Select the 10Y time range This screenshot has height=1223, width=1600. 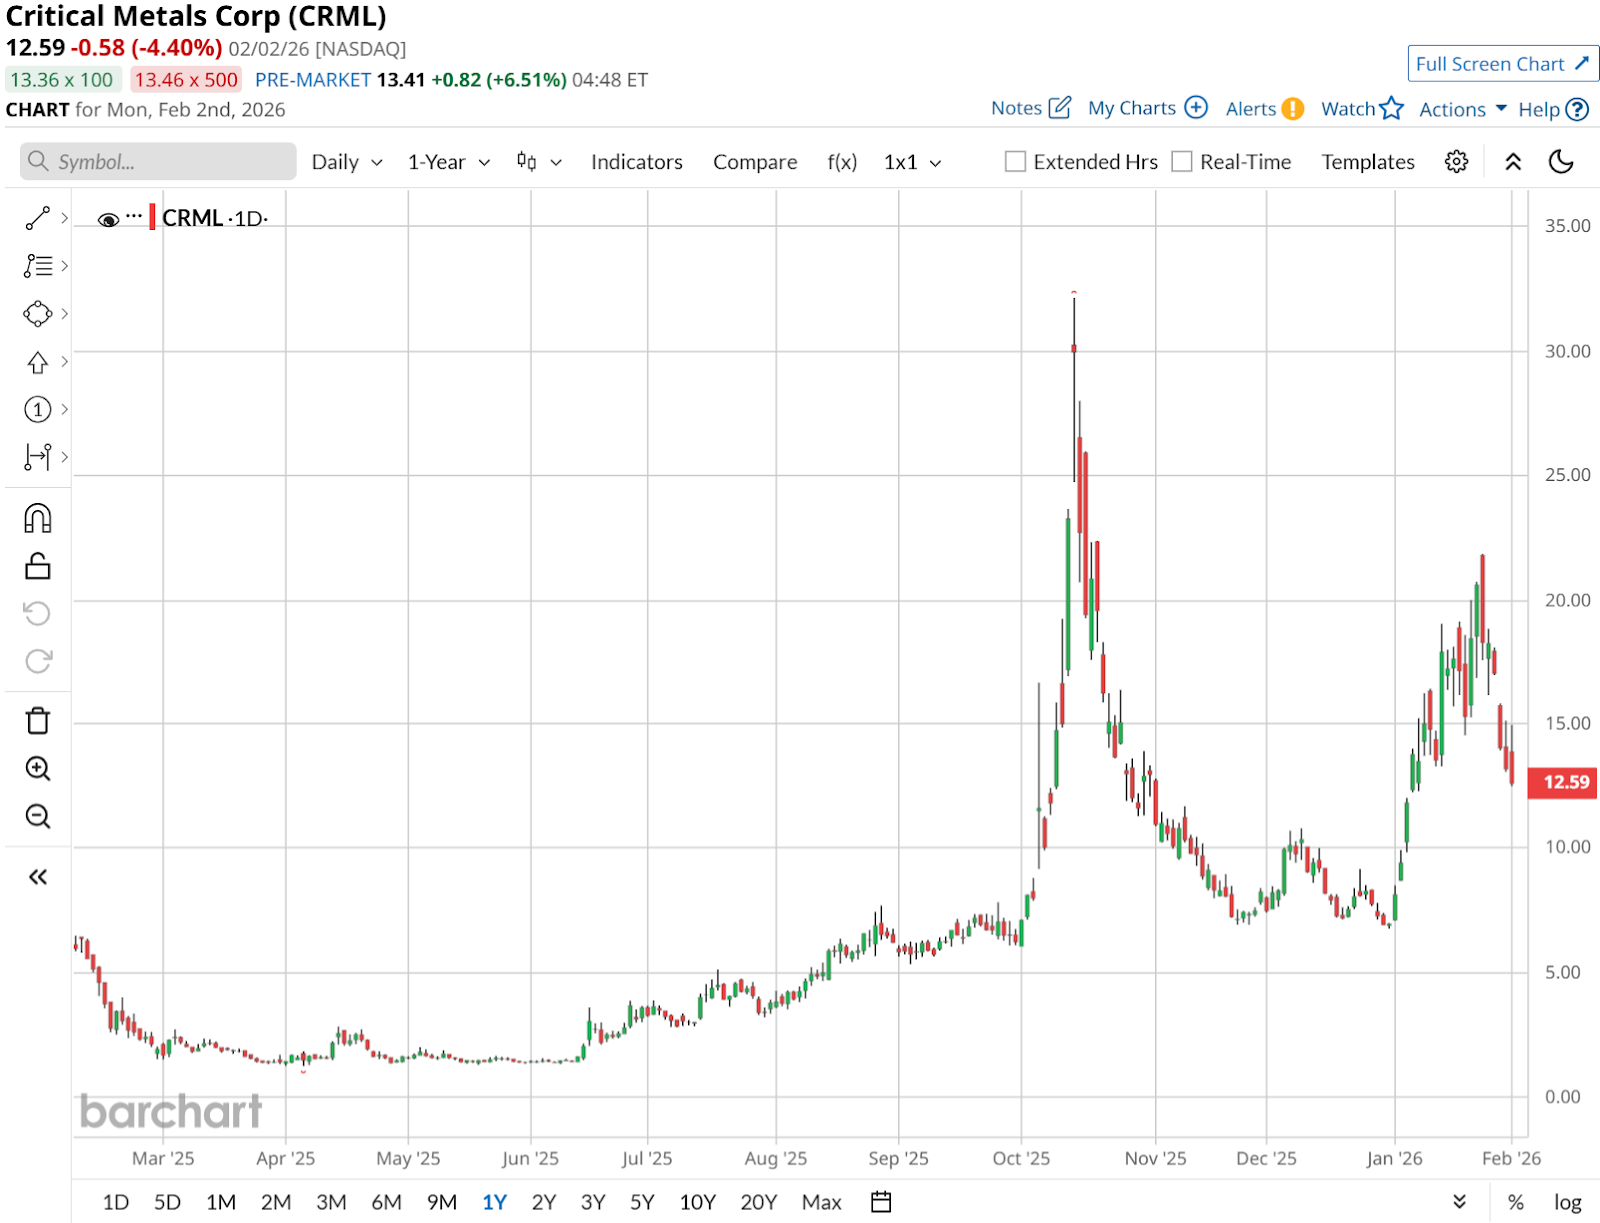pyautogui.click(x=698, y=1202)
